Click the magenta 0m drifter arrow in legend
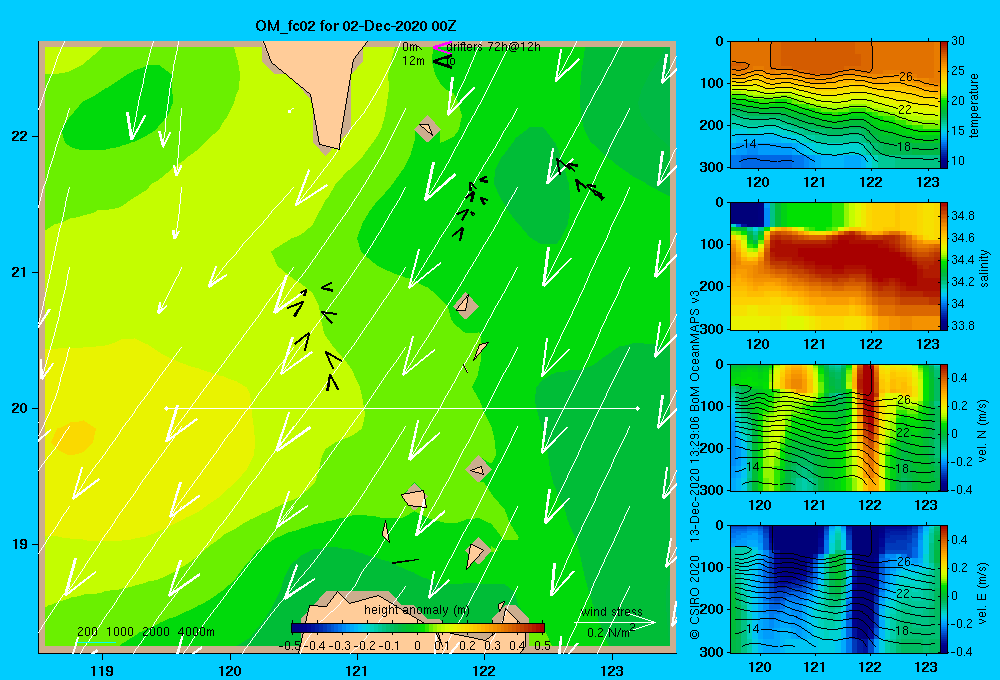This screenshot has width=1000, height=680. tap(441, 47)
